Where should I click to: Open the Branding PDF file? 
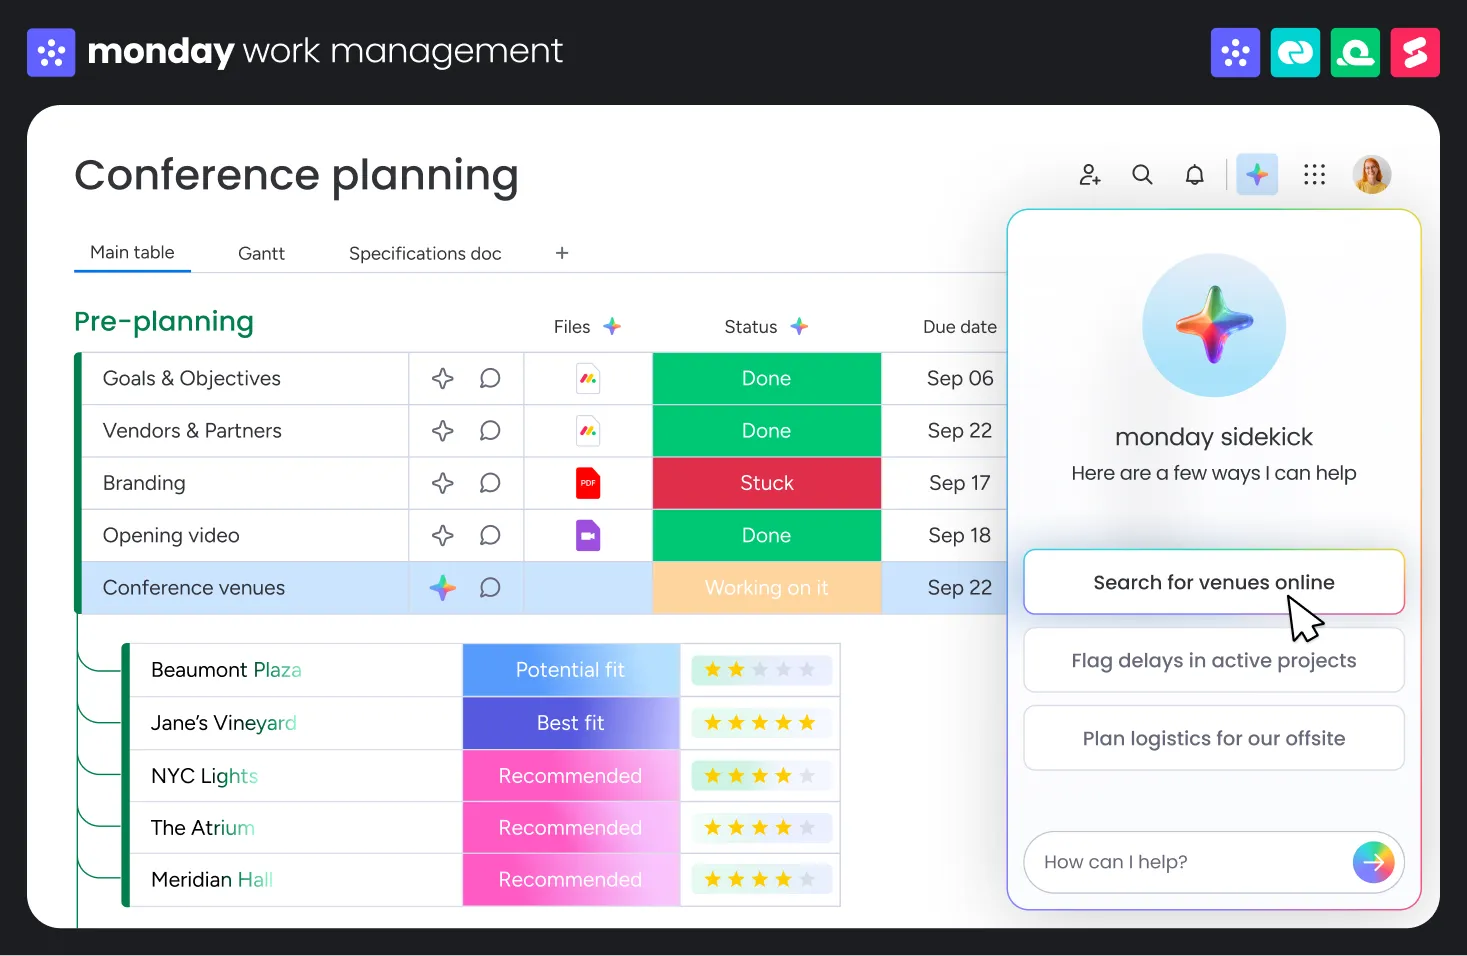coord(588,483)
